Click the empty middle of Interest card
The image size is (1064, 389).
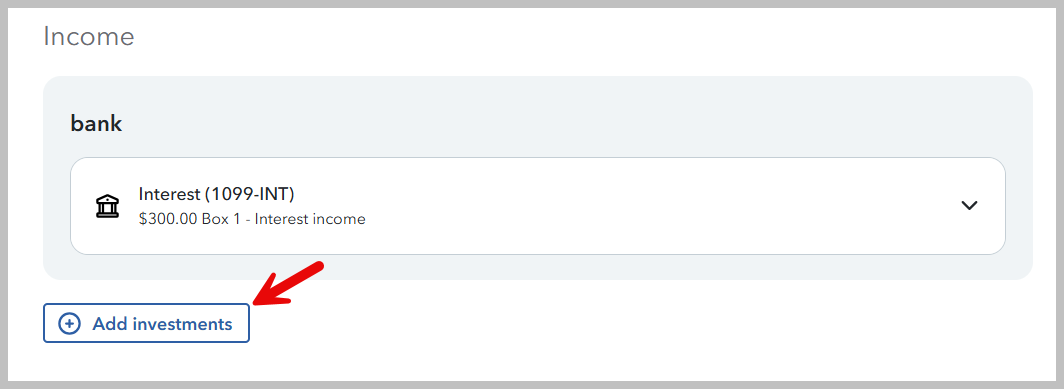(645, 206)
